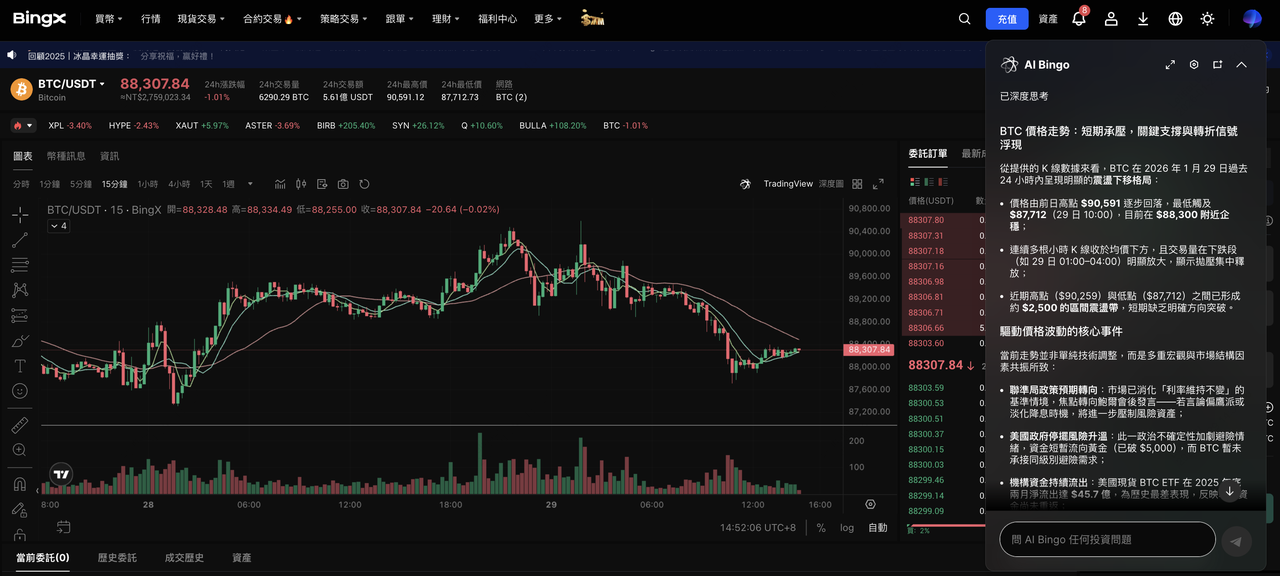Take a chart screenshot with camera icon
This screenshot has width=1280, height=576.
pos(343,184)
